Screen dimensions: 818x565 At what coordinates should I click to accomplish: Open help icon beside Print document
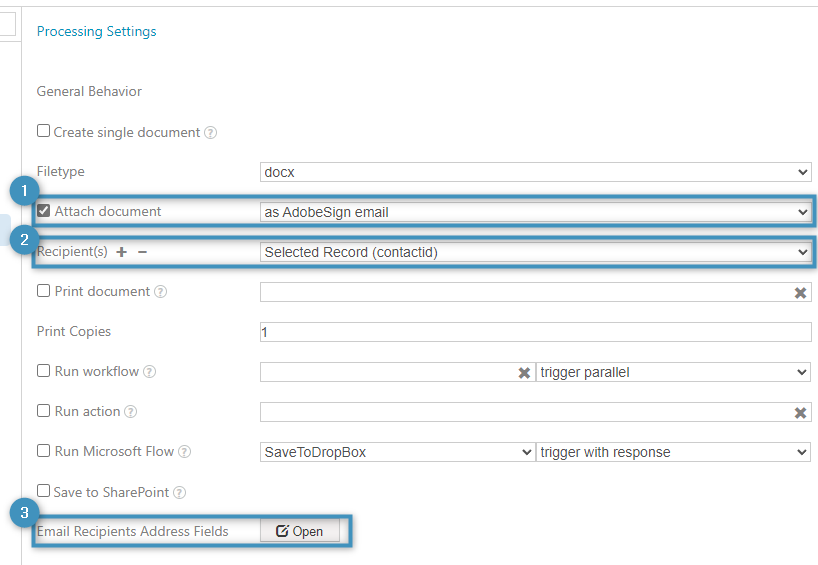click(161, 292)
